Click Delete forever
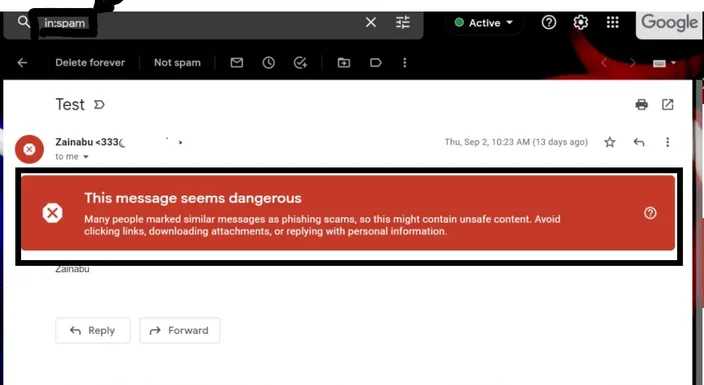The height and width of the screenshot is (385, 704). click(90, 63)
